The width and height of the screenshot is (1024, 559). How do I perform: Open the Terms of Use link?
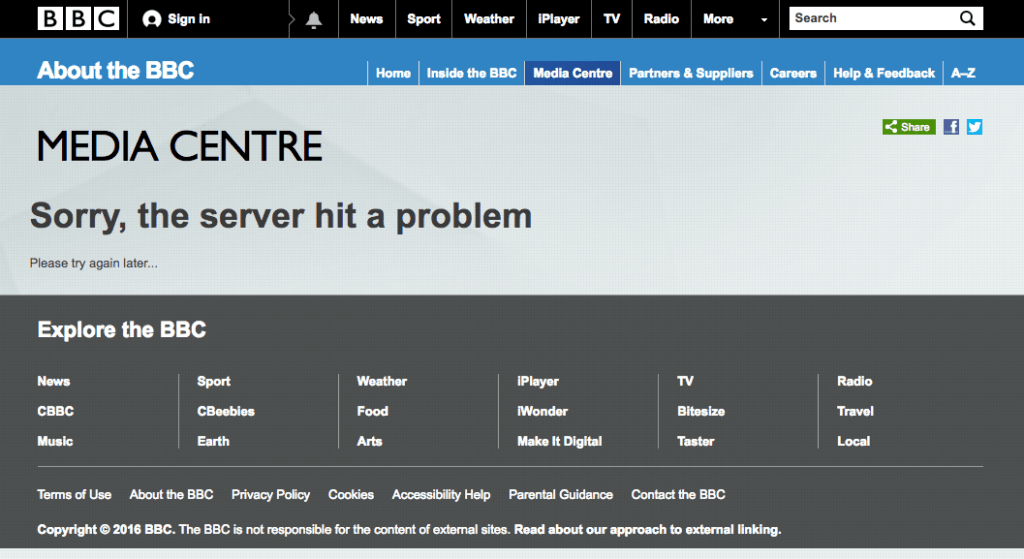pos(74,495)
